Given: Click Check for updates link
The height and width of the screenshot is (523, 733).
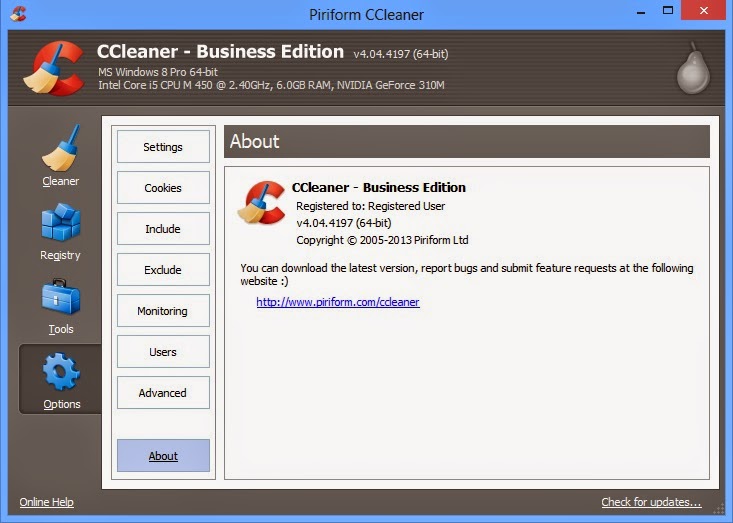Looking at the screenshot, I should [651, 502].
